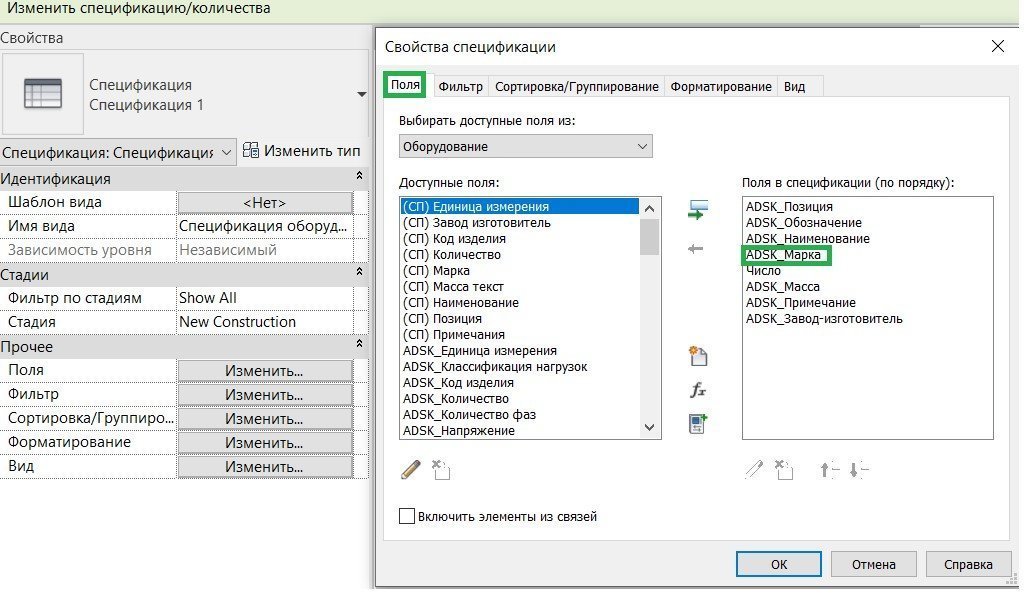Open the Оборудование category dropdown
The width and height of the screenshot is (1026, 594).
click(642, 147)
